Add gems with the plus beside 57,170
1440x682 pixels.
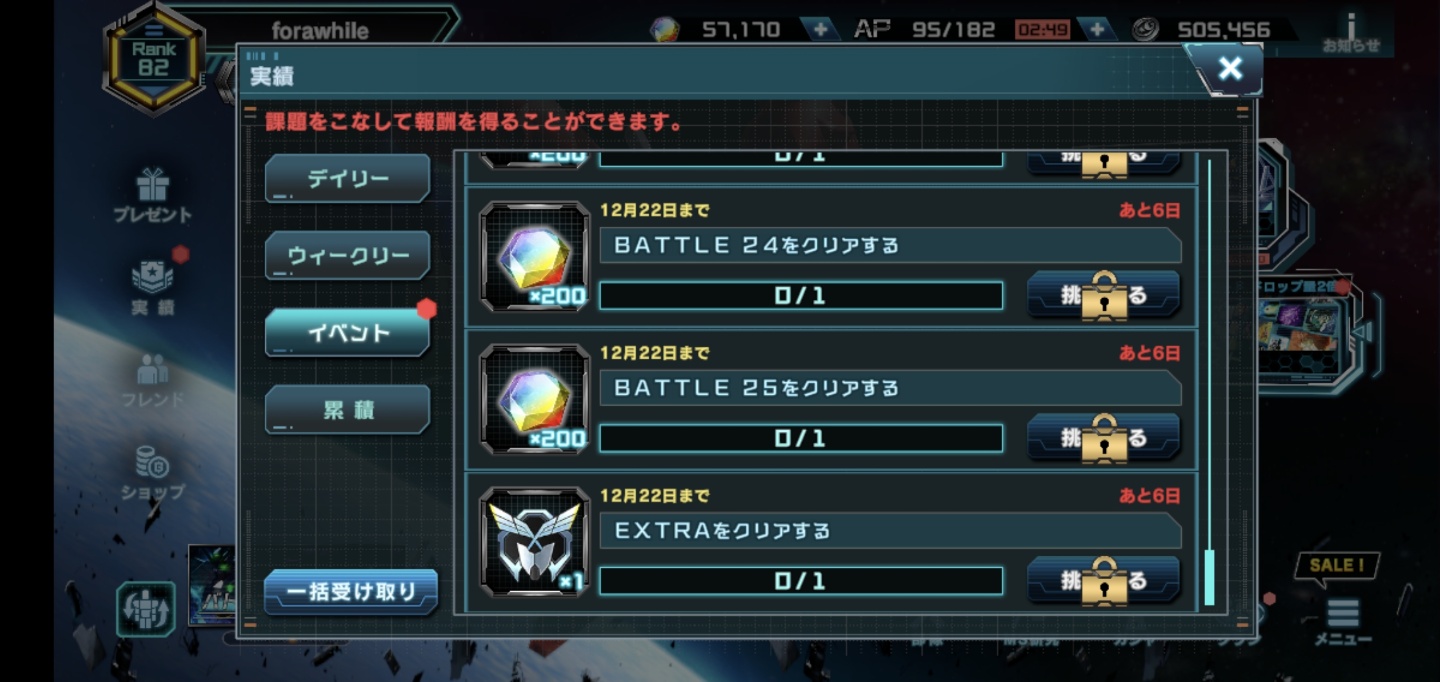(x=820, y=29)
